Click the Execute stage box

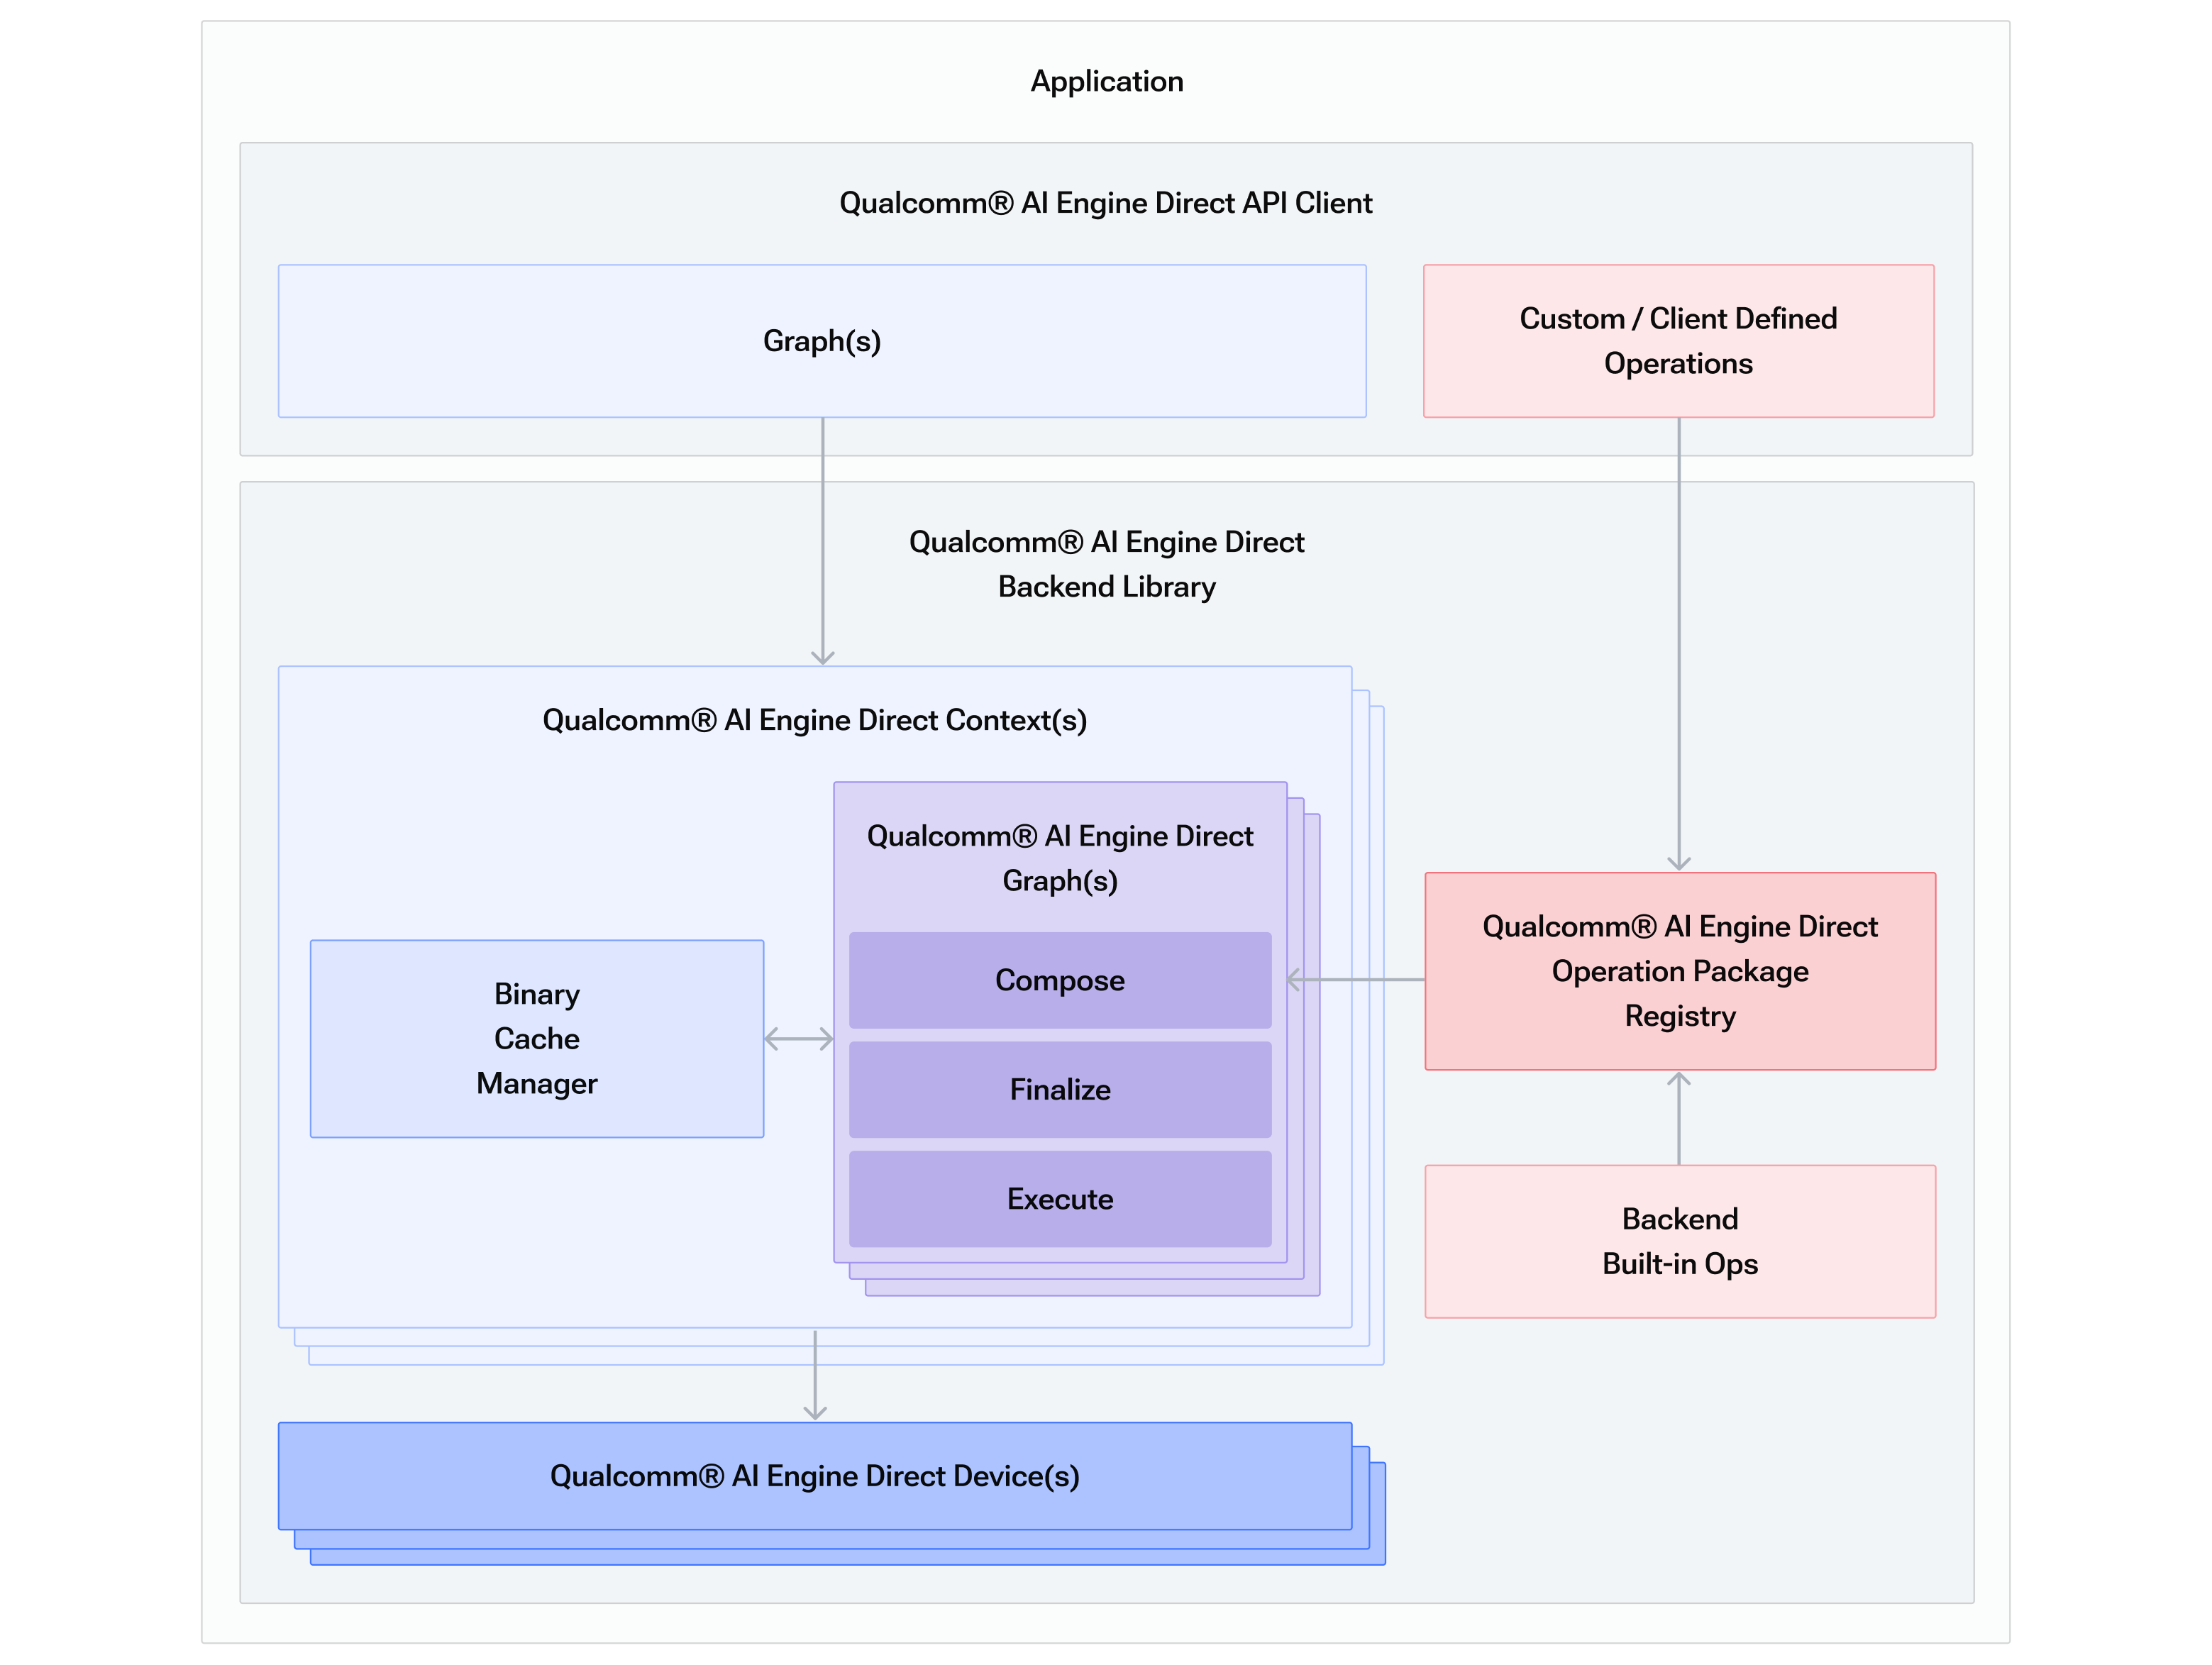tap(1060, 1199)
